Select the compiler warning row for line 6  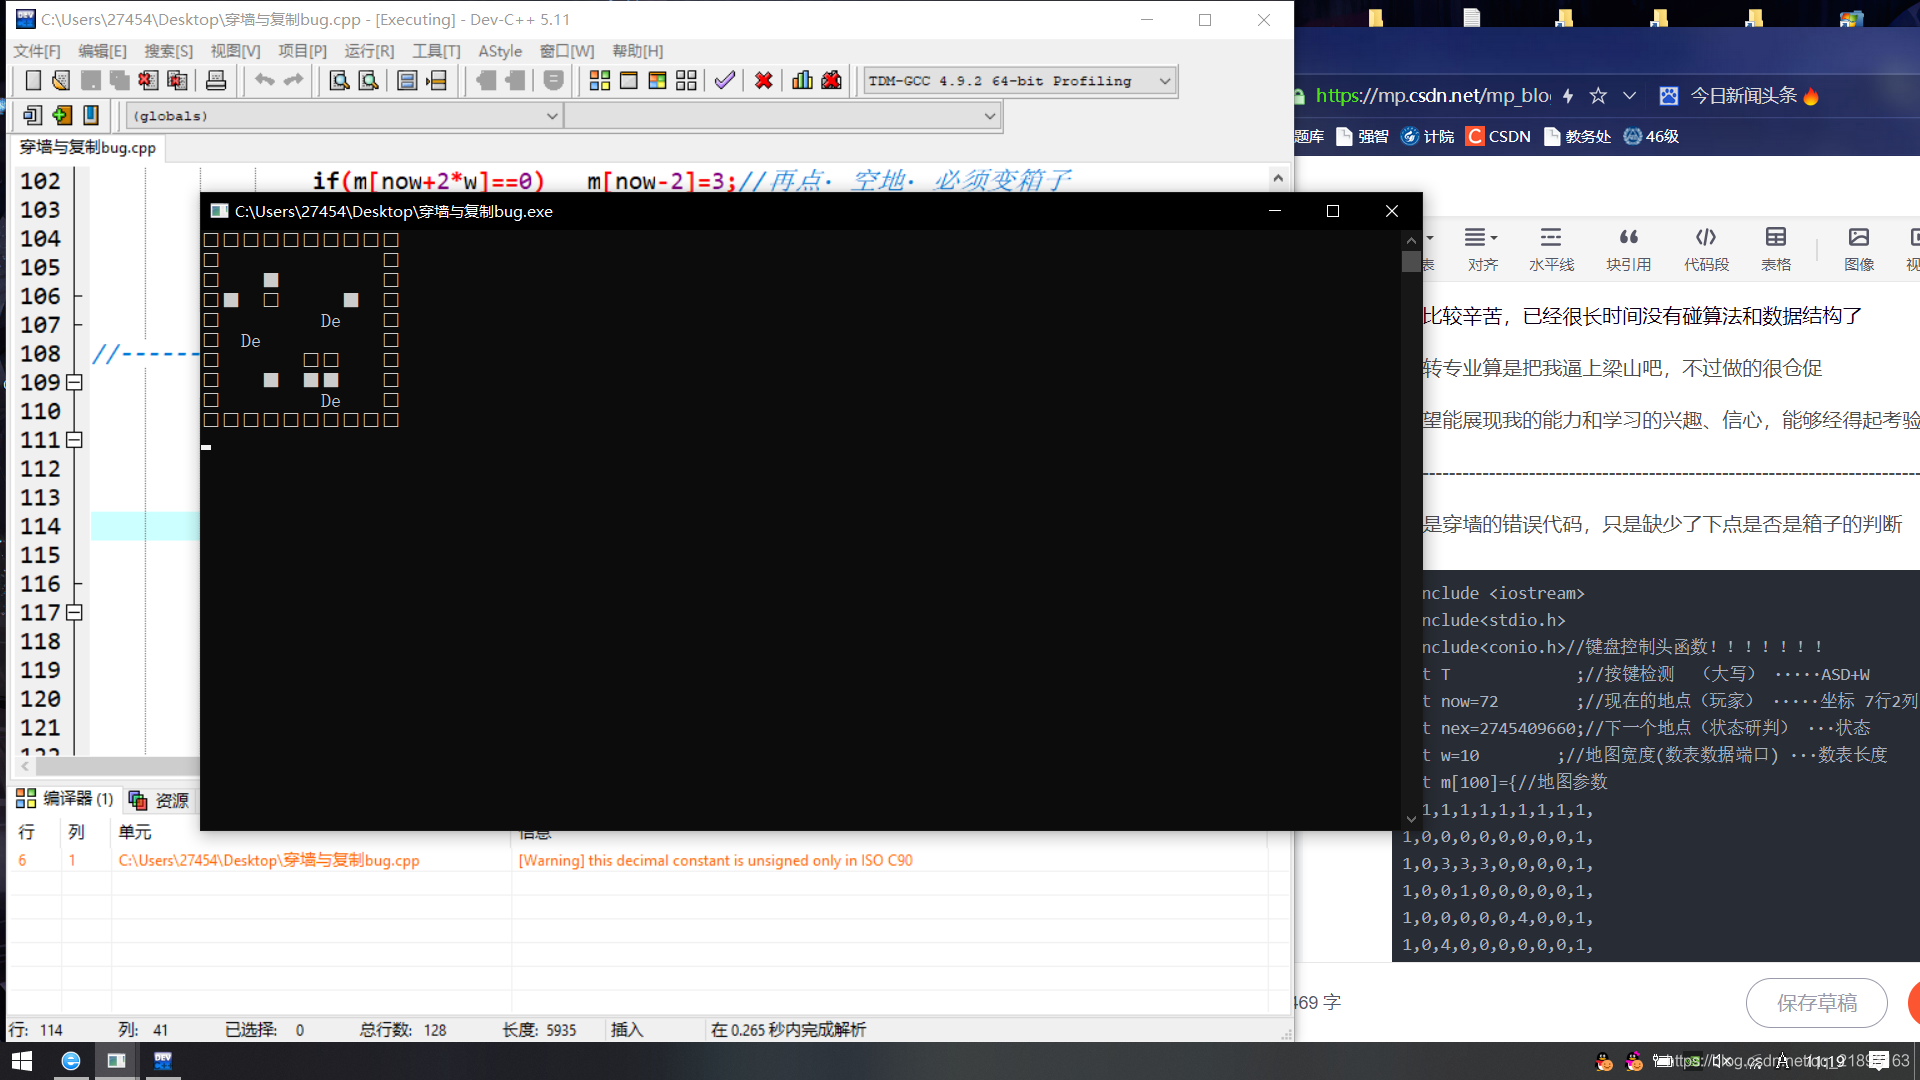click(x=640, y=860)
